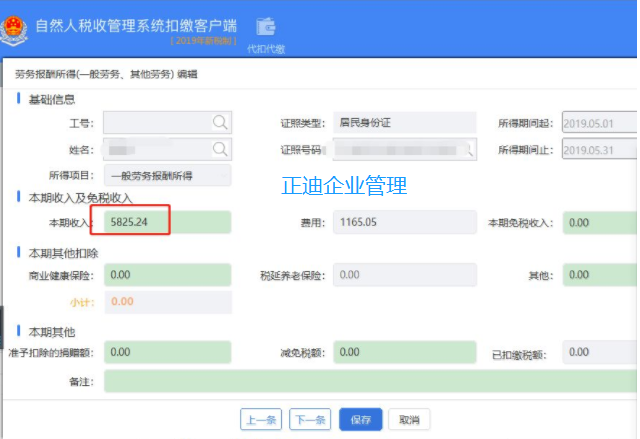
Task: Click the search icon in 工号 field
Action: point(220,123)
